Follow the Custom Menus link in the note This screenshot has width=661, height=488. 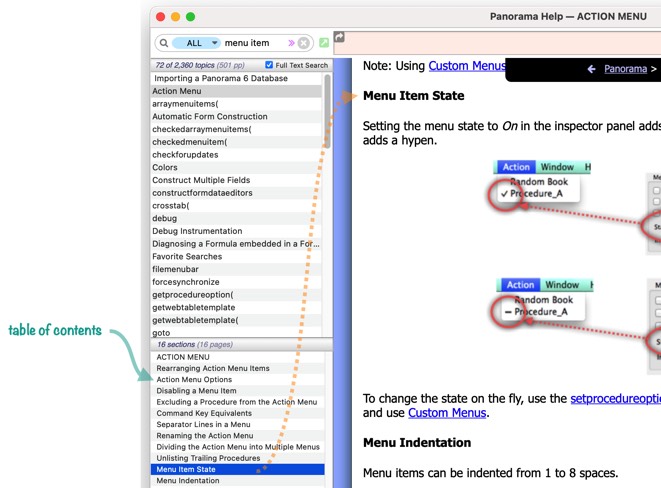(x=467, y=66)
